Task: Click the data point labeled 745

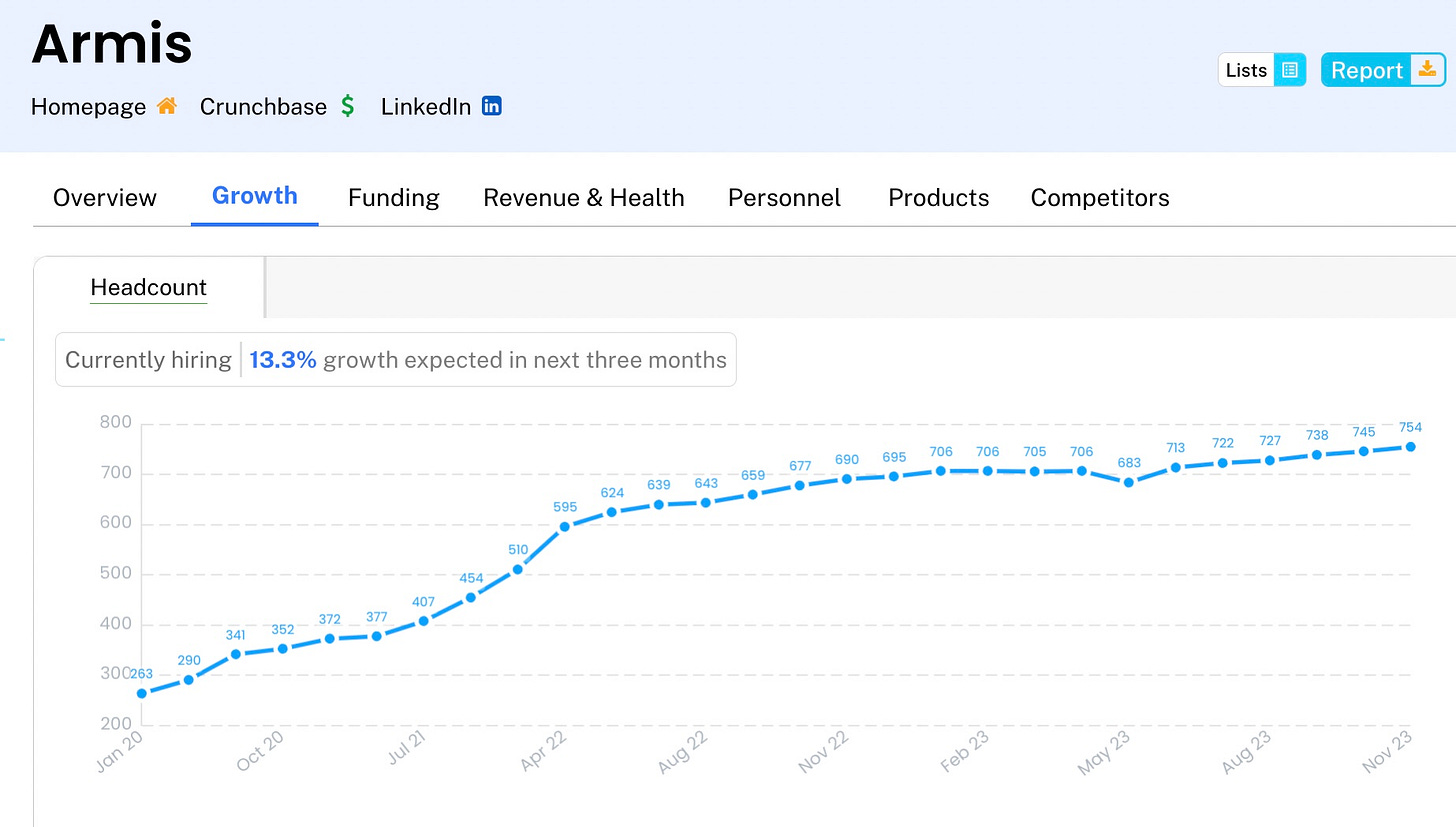Action: point(1364,451)
